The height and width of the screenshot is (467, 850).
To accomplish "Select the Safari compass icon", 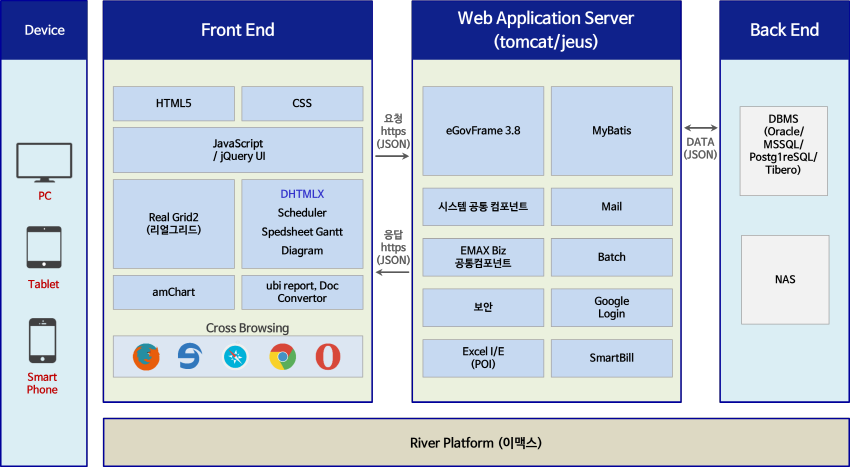I will (236, 356).
